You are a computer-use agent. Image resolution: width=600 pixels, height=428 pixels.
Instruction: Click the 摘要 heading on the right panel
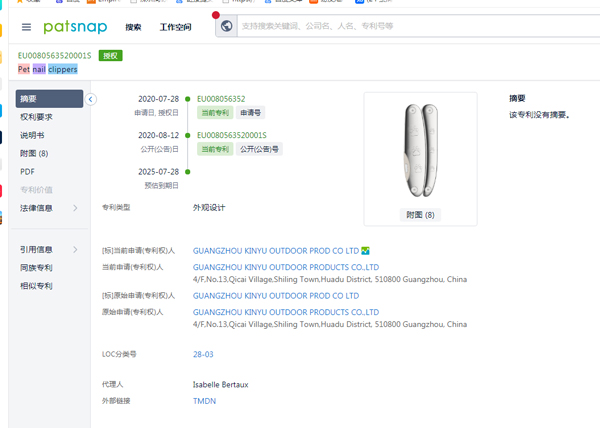pyautogui.click(x=517, y=98)
